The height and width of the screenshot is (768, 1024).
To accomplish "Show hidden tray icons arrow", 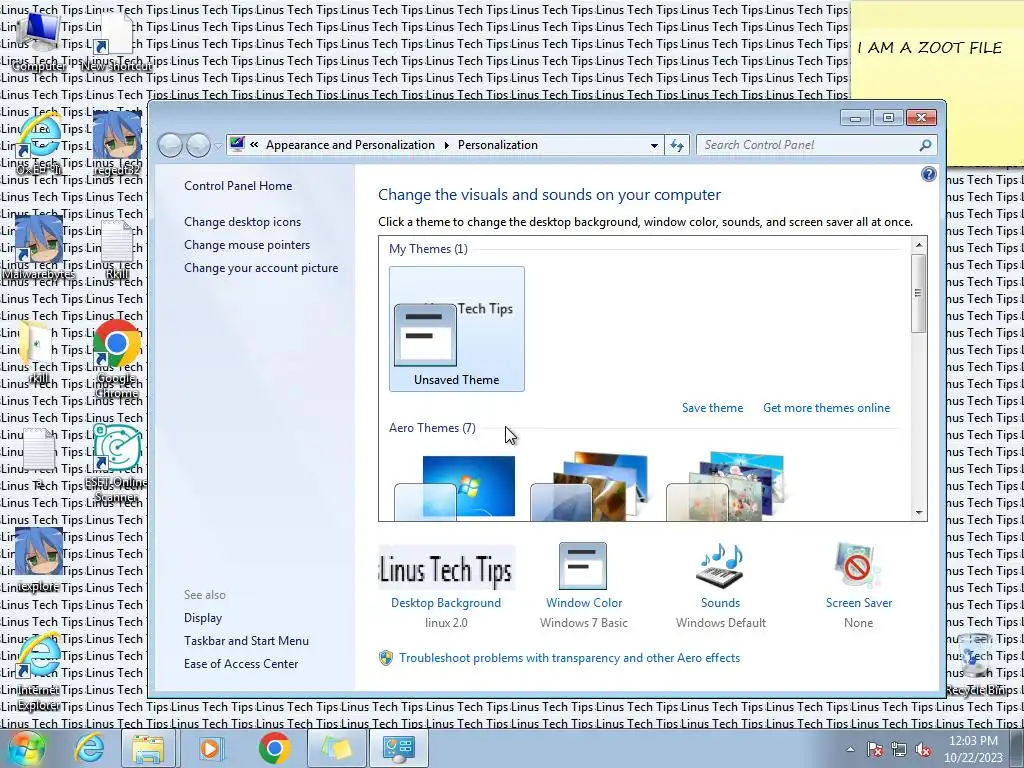I will click(x=850, y=749).
